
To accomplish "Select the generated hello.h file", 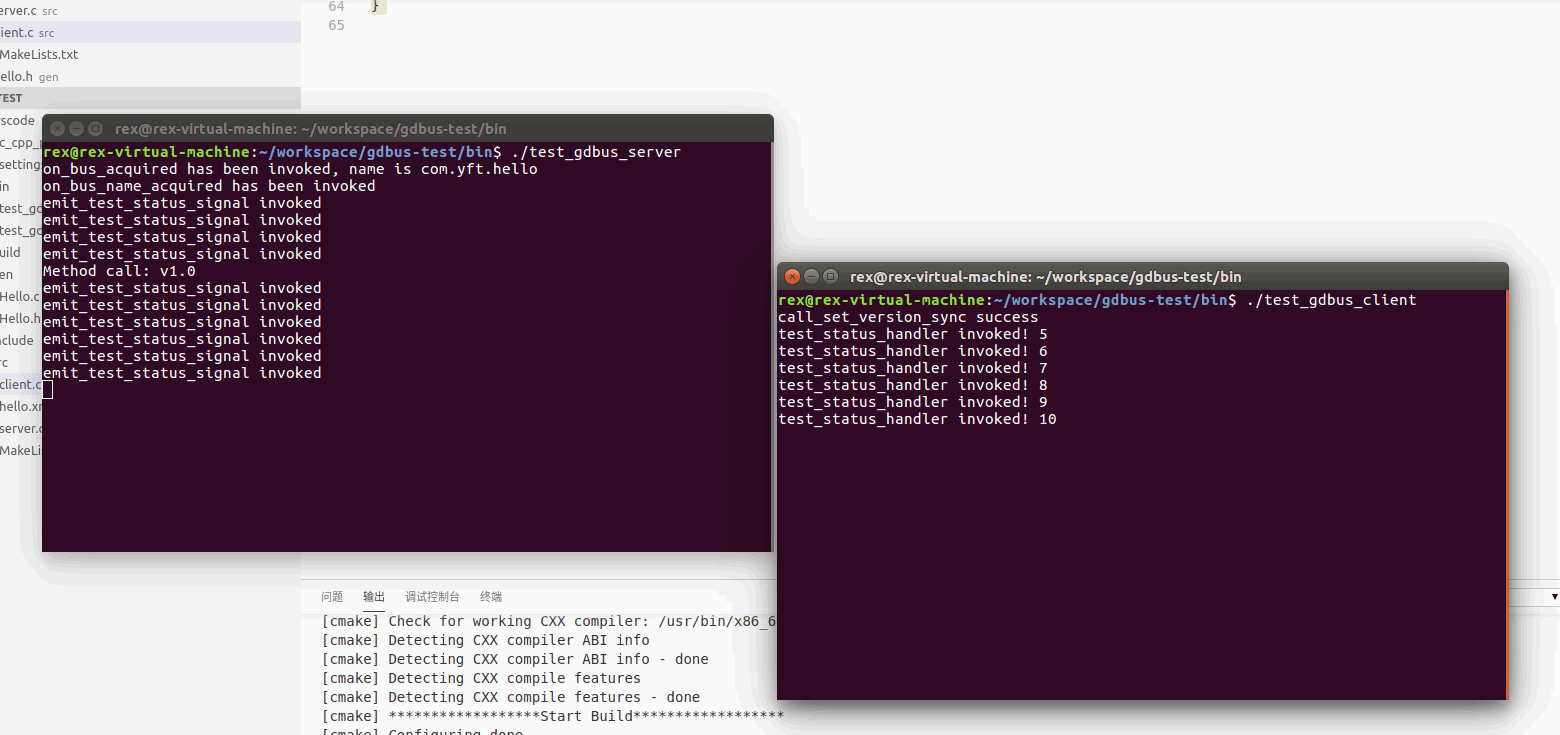I will coord(20,76).
